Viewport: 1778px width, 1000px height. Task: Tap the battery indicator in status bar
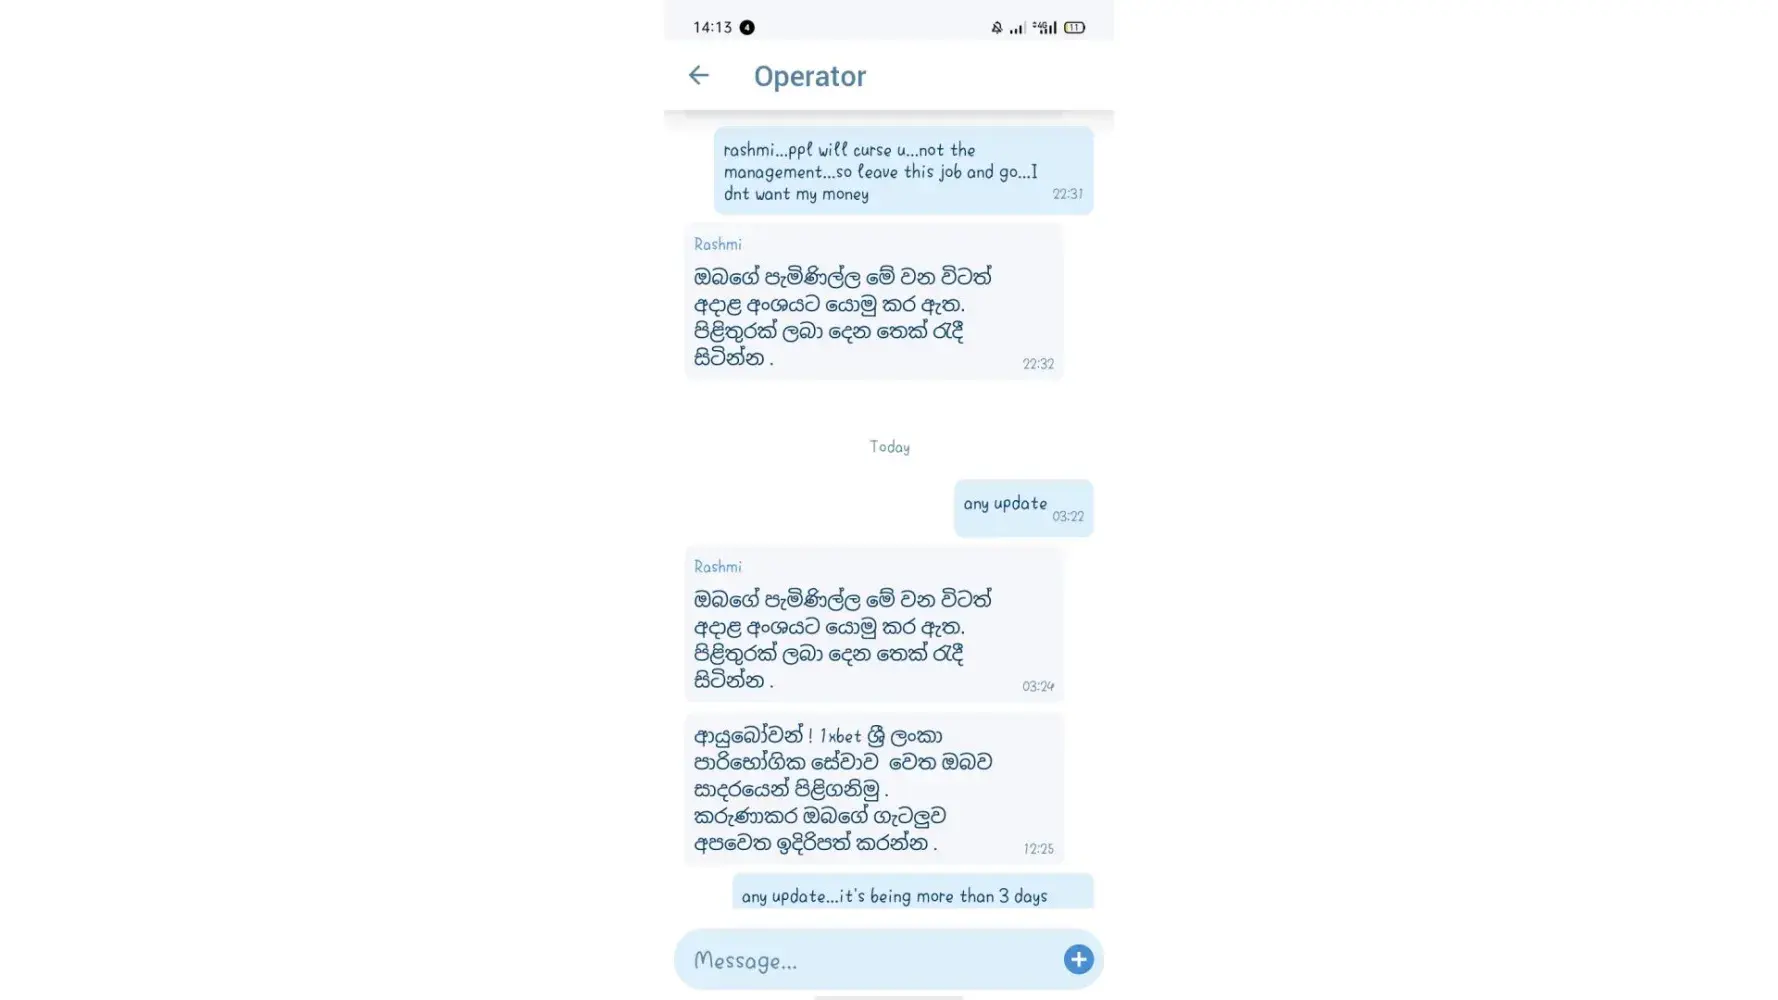coord(1075,28)
